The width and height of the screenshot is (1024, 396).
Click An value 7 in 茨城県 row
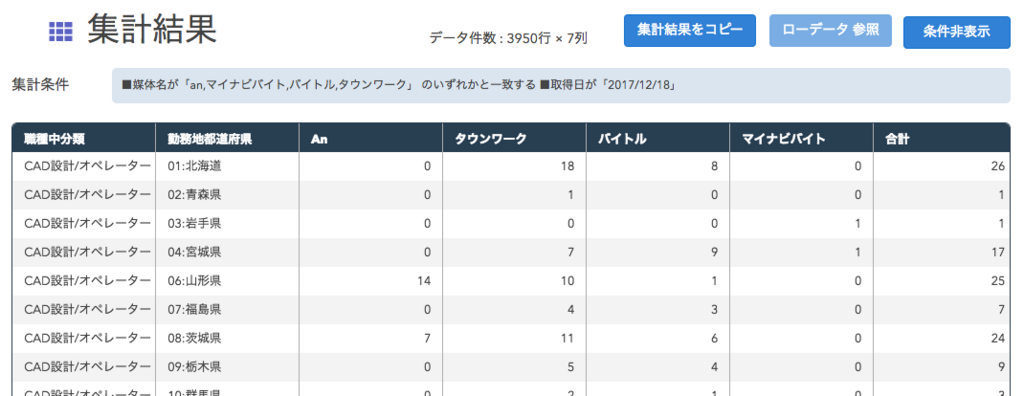428,338
